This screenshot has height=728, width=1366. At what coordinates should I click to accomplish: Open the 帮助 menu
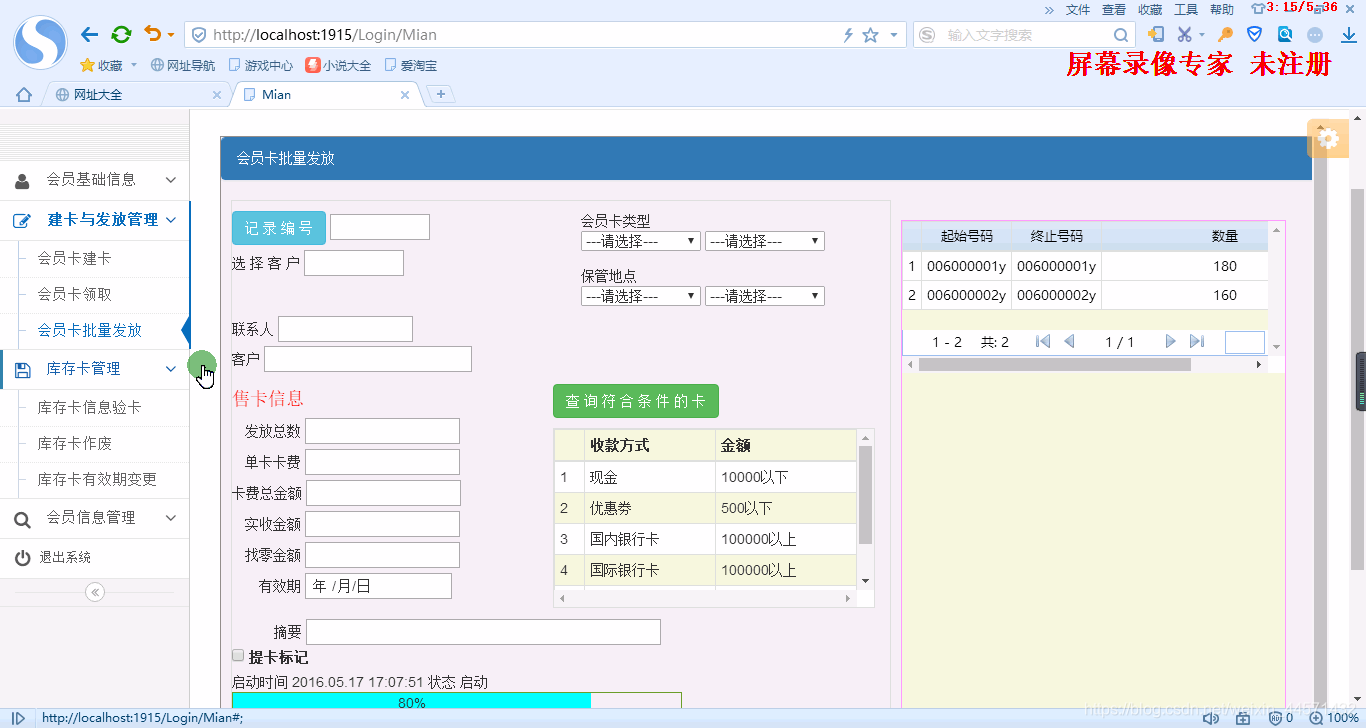point(1222,9)
